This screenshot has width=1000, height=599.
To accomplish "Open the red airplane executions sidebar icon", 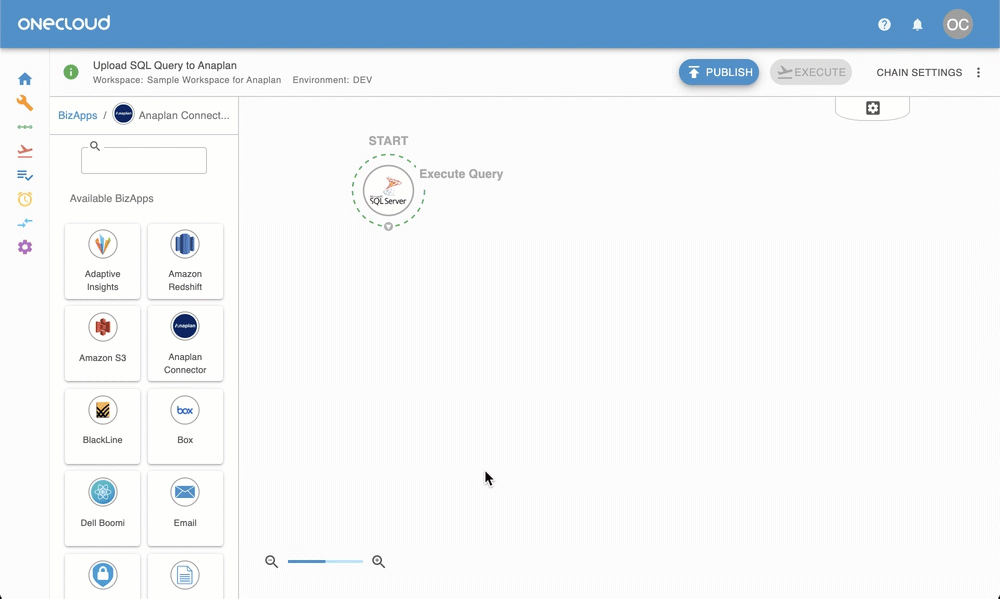I will (25, 151).
